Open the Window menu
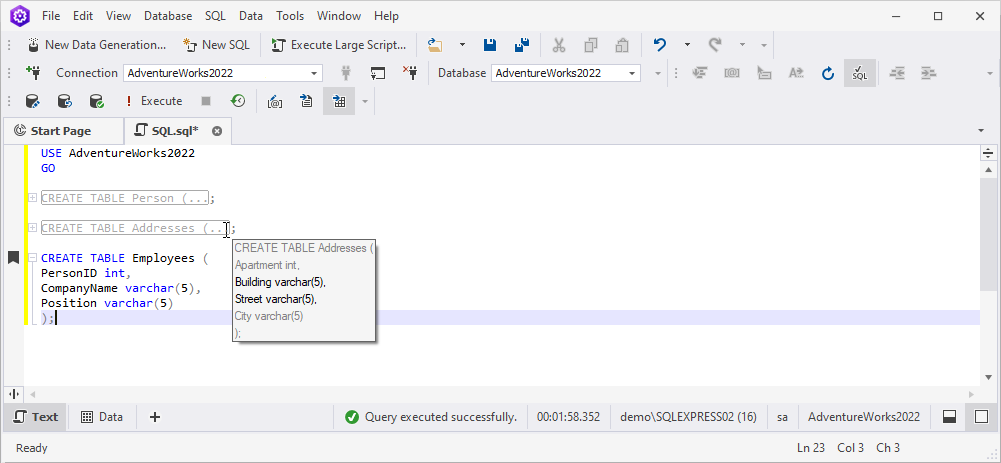The height and width of the screenshot is (463, 1001). pos(339,16)
